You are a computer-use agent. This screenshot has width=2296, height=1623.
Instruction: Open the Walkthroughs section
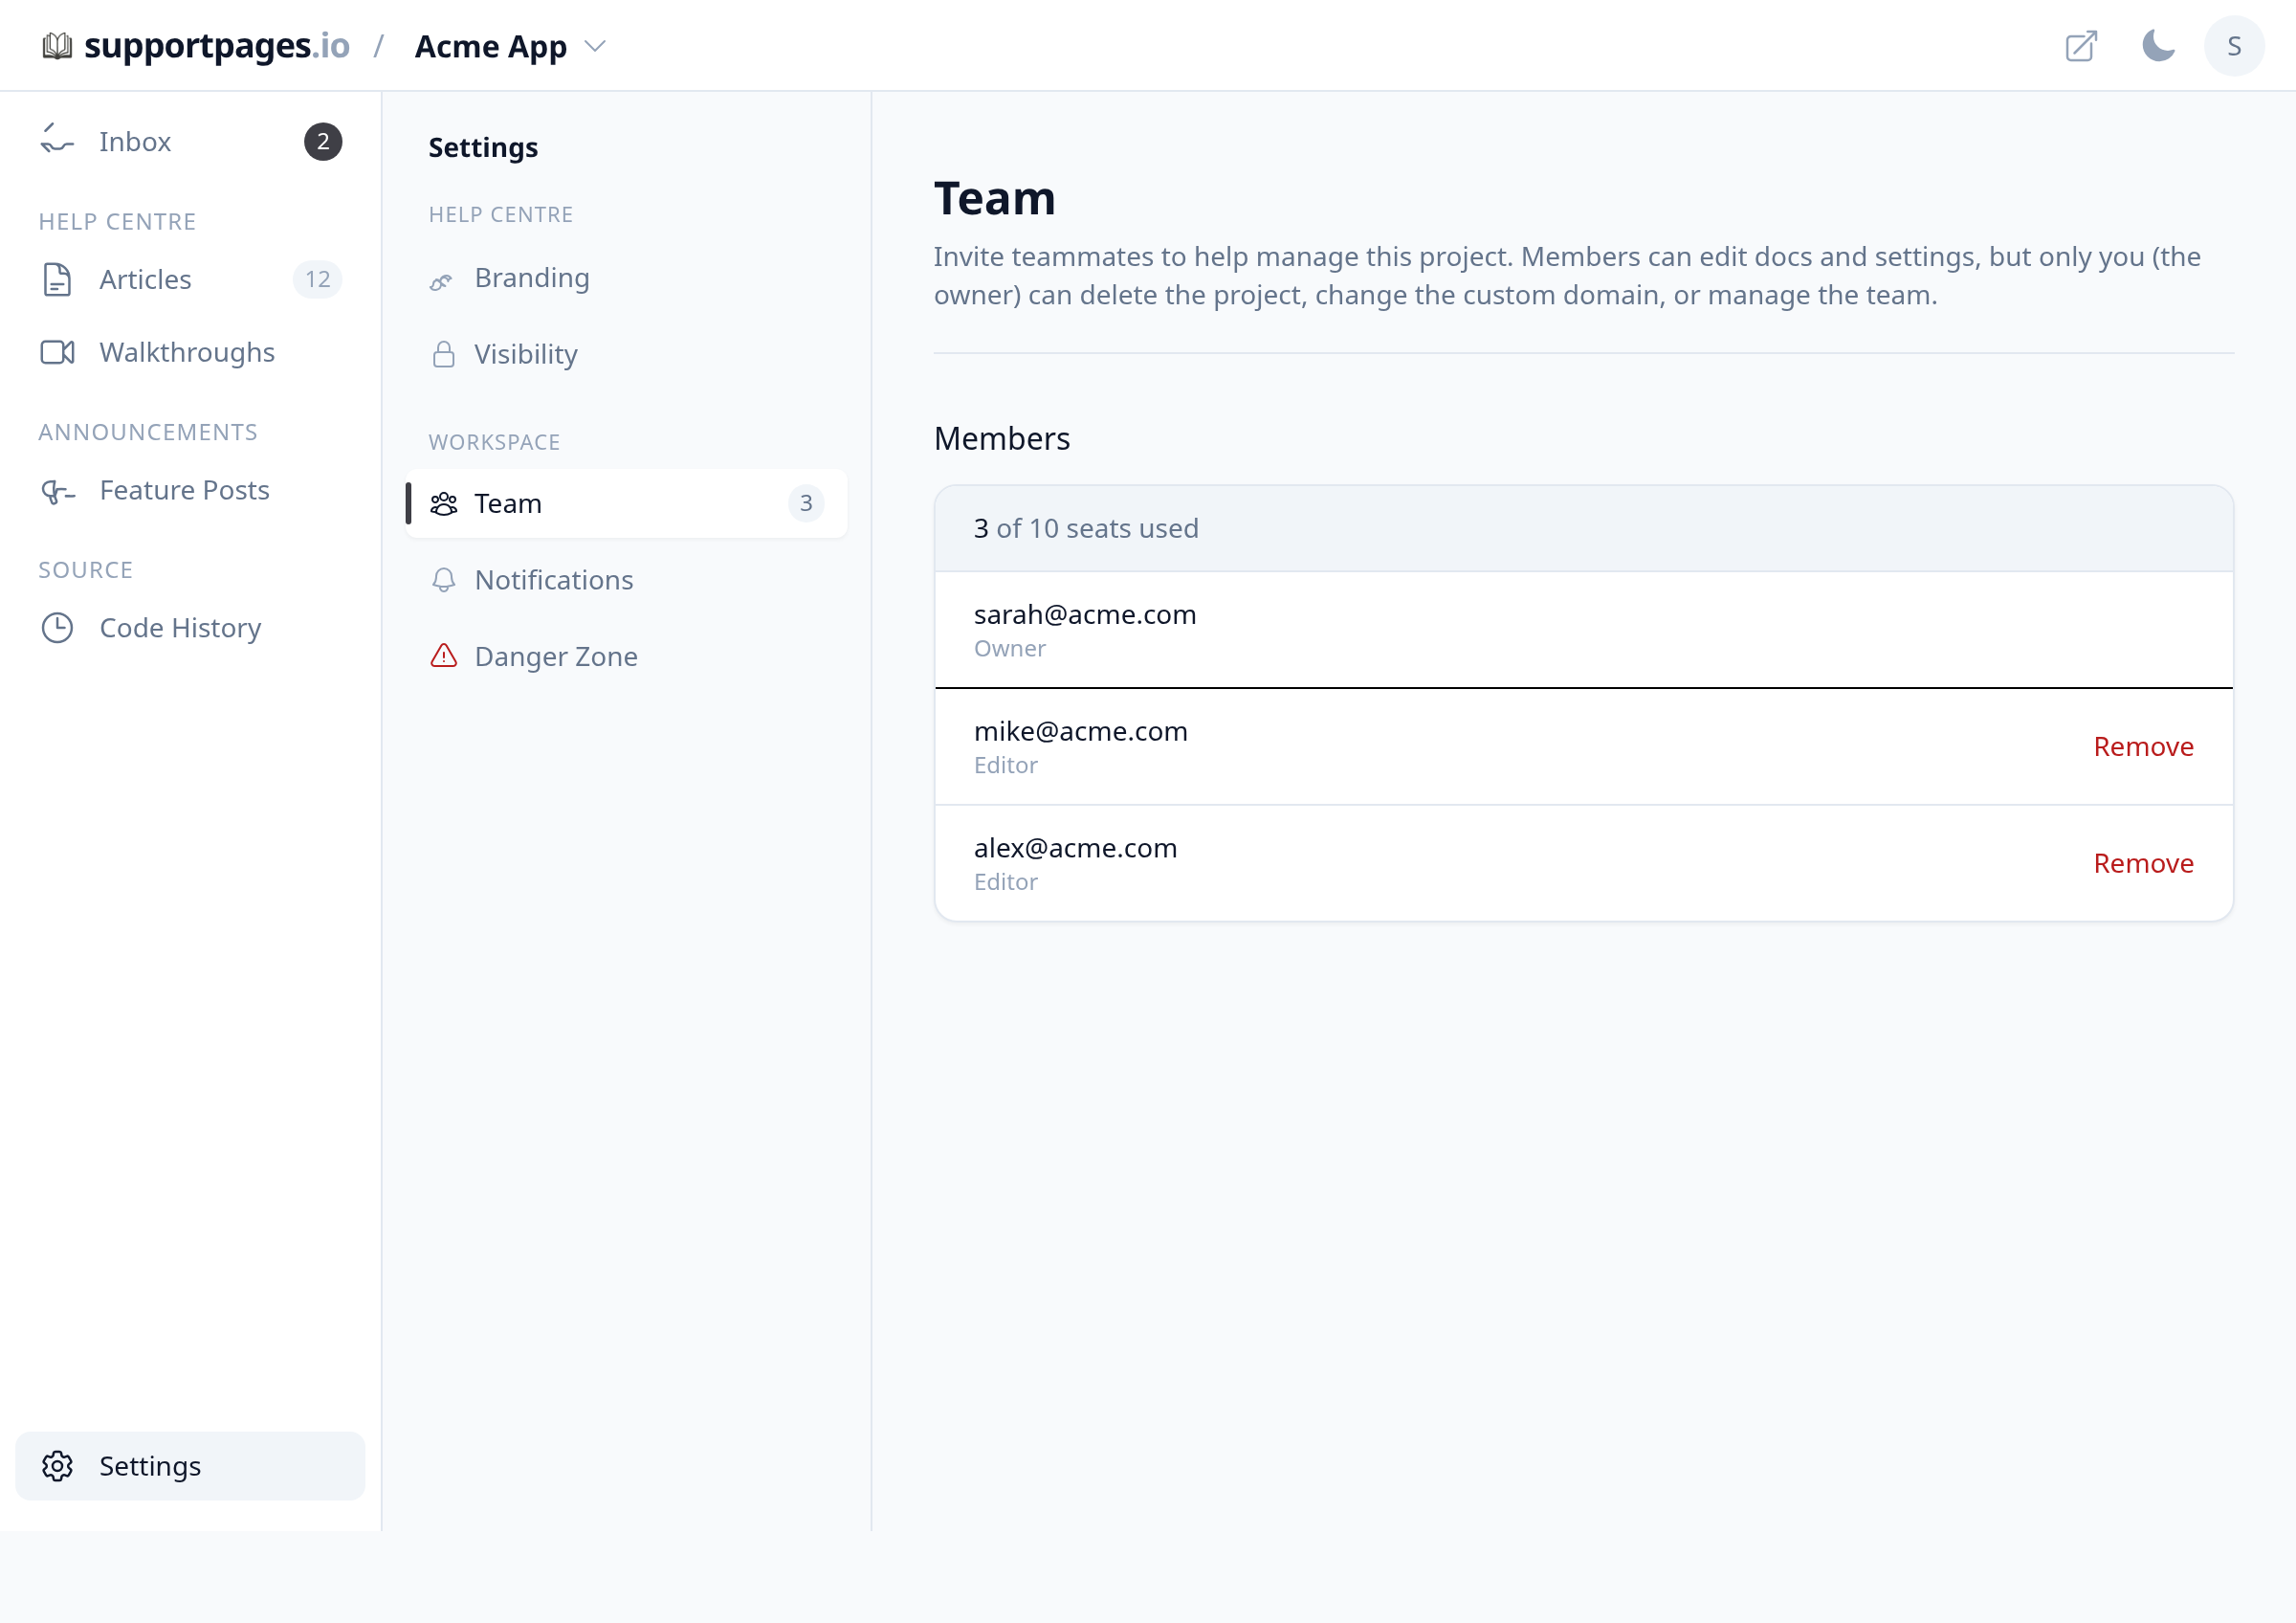coord(190,352)
